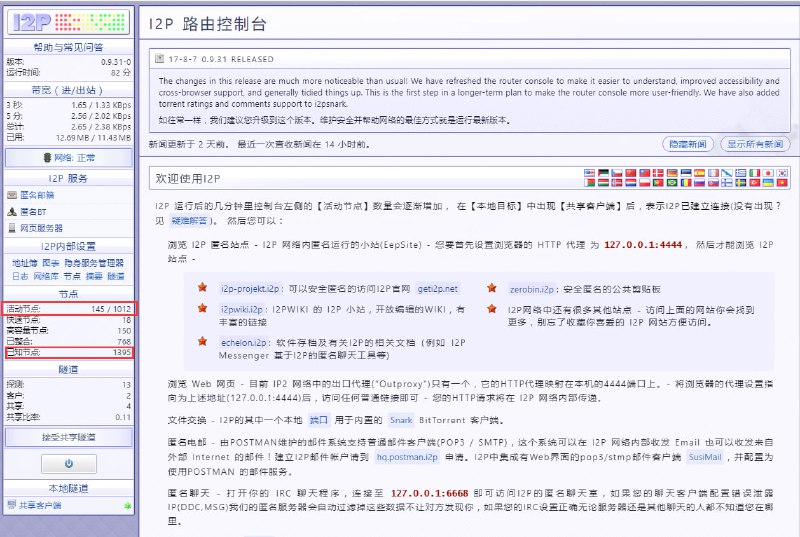Click the news headline 17-8-7 0.9.31 RELEASED
The image size is (800, 537).
[221, 59]
